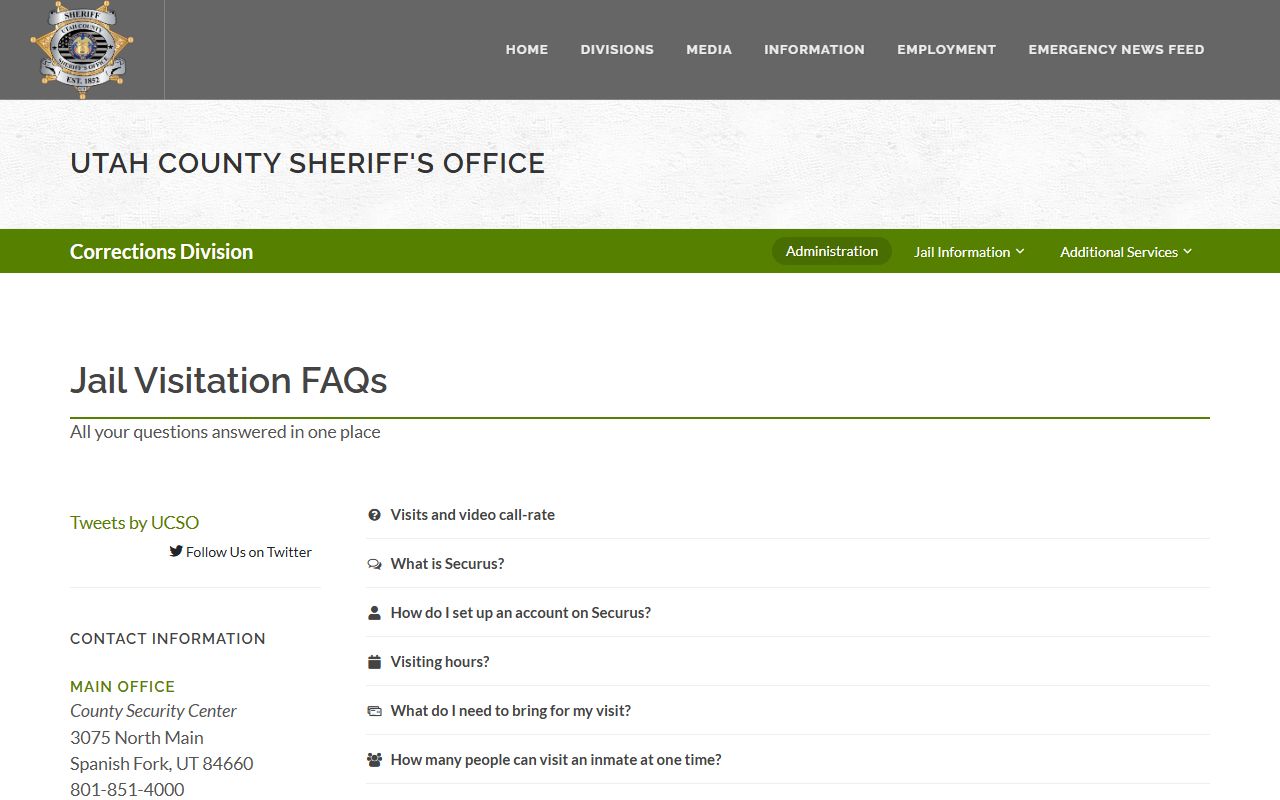1280x800 pixels.
Task: Click the group icon beside How many people can visit
Action: click(375, 760)
